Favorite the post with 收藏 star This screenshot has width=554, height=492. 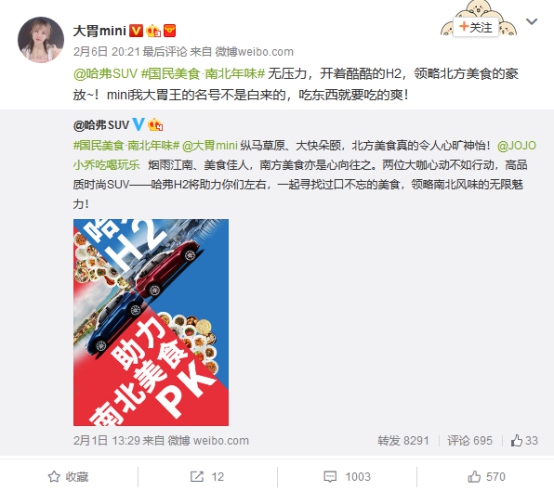[68, 476]
